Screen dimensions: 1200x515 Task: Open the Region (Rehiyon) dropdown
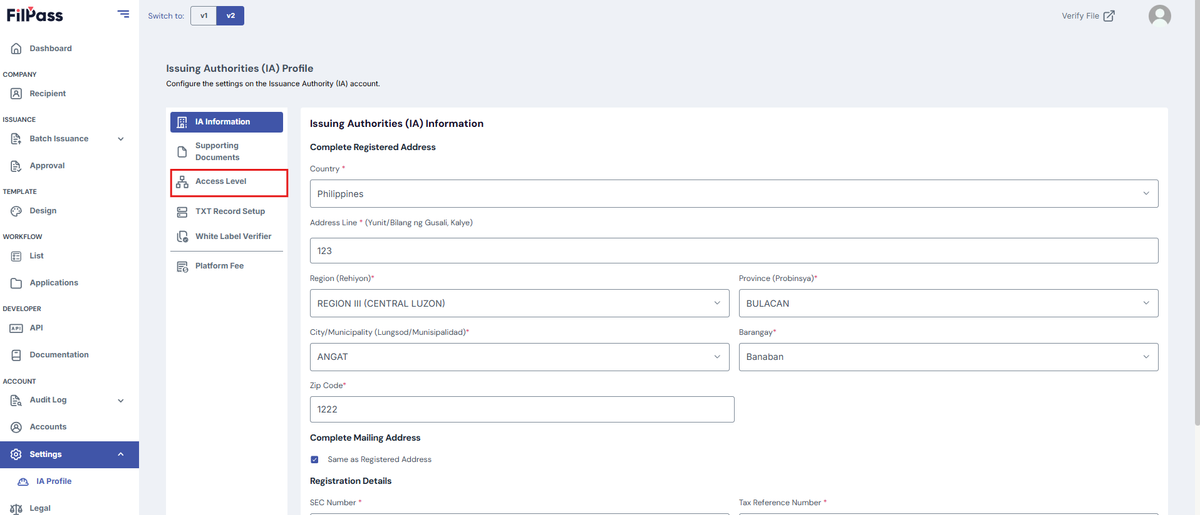[520, 303]
